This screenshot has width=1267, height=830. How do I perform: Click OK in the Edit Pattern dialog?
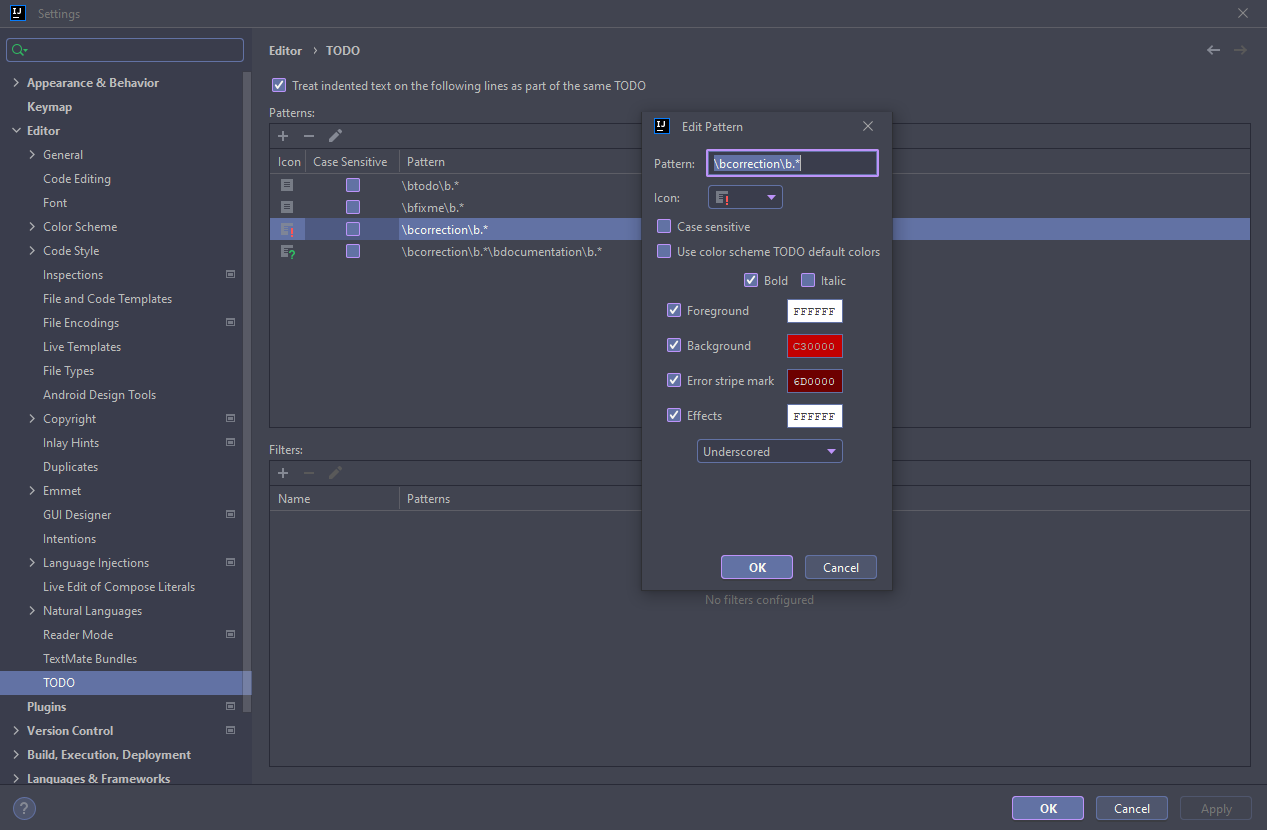(757, 567)
